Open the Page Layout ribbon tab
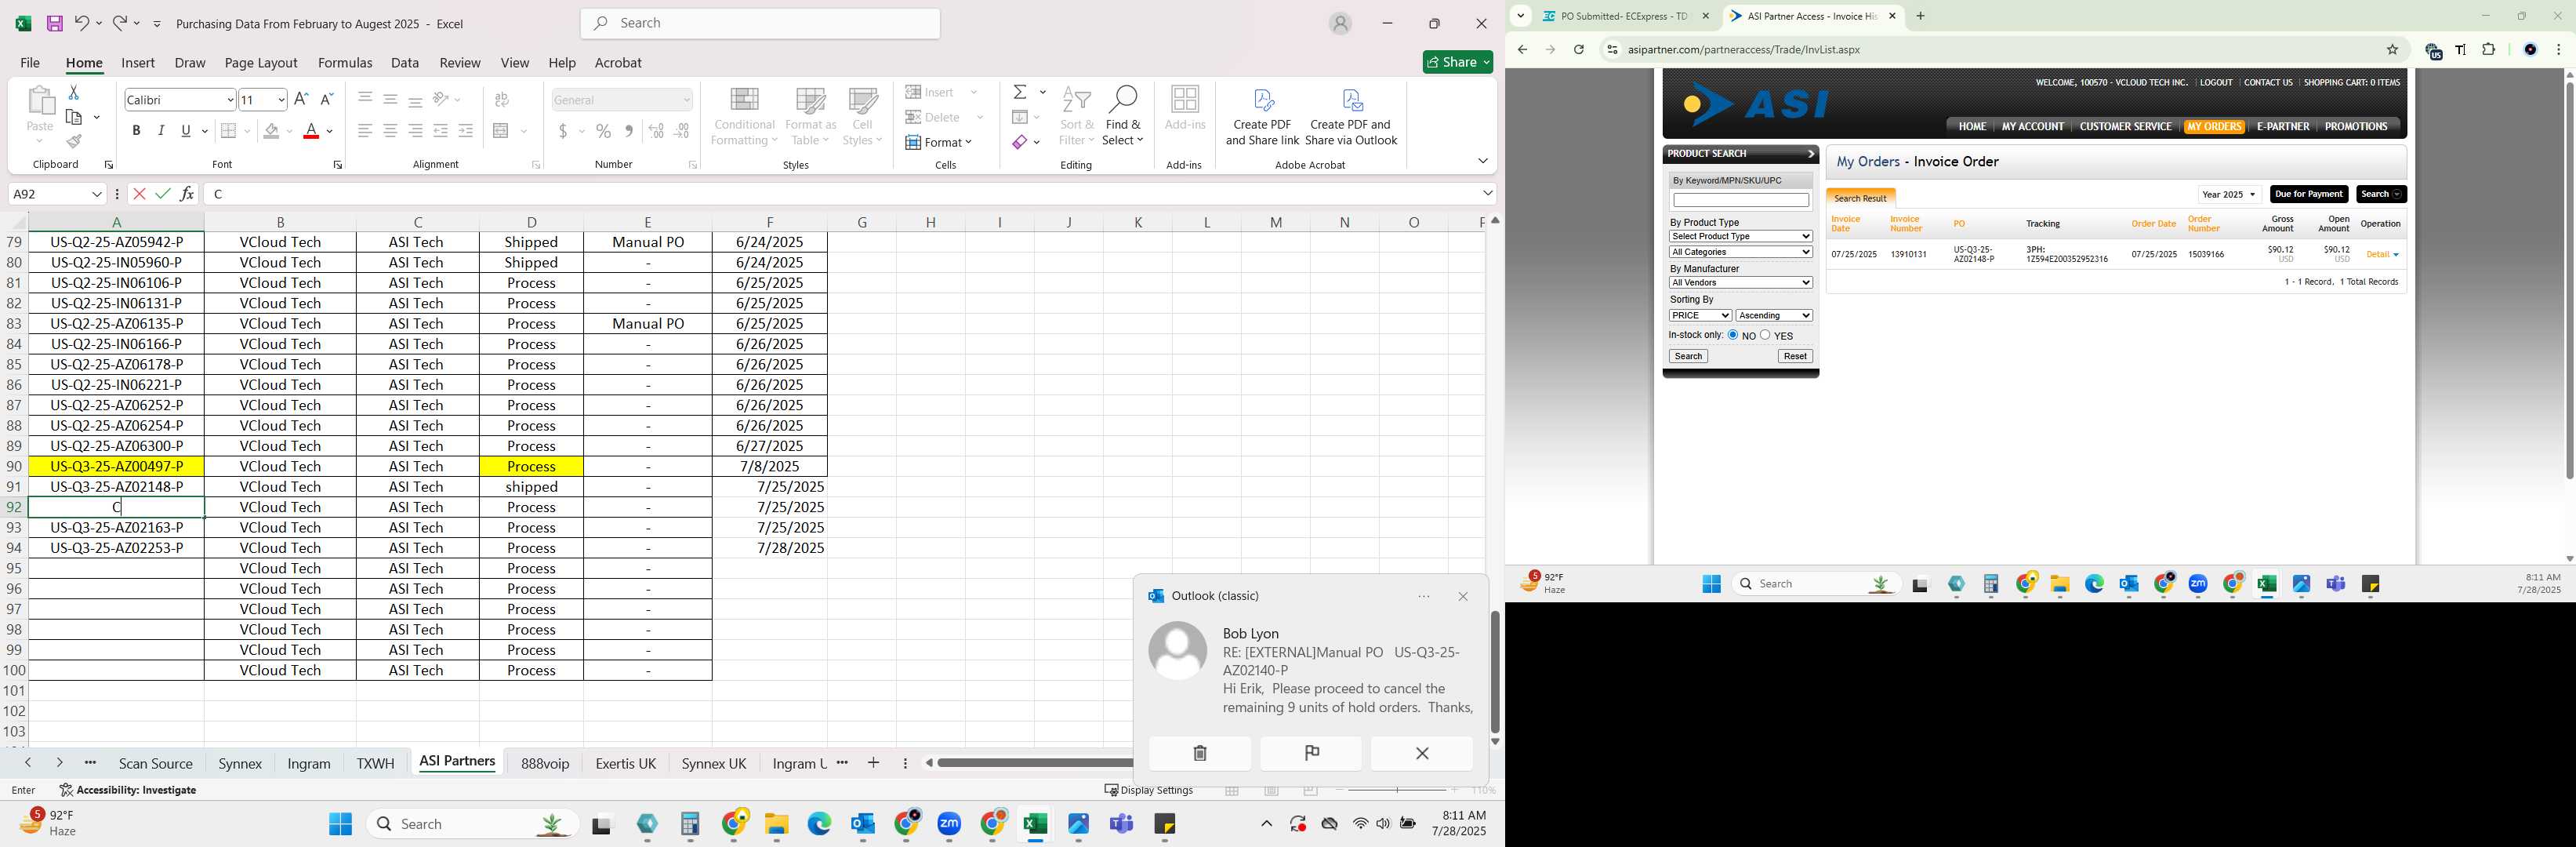Viewport: 2576px width, 847px height. point(261,62)
